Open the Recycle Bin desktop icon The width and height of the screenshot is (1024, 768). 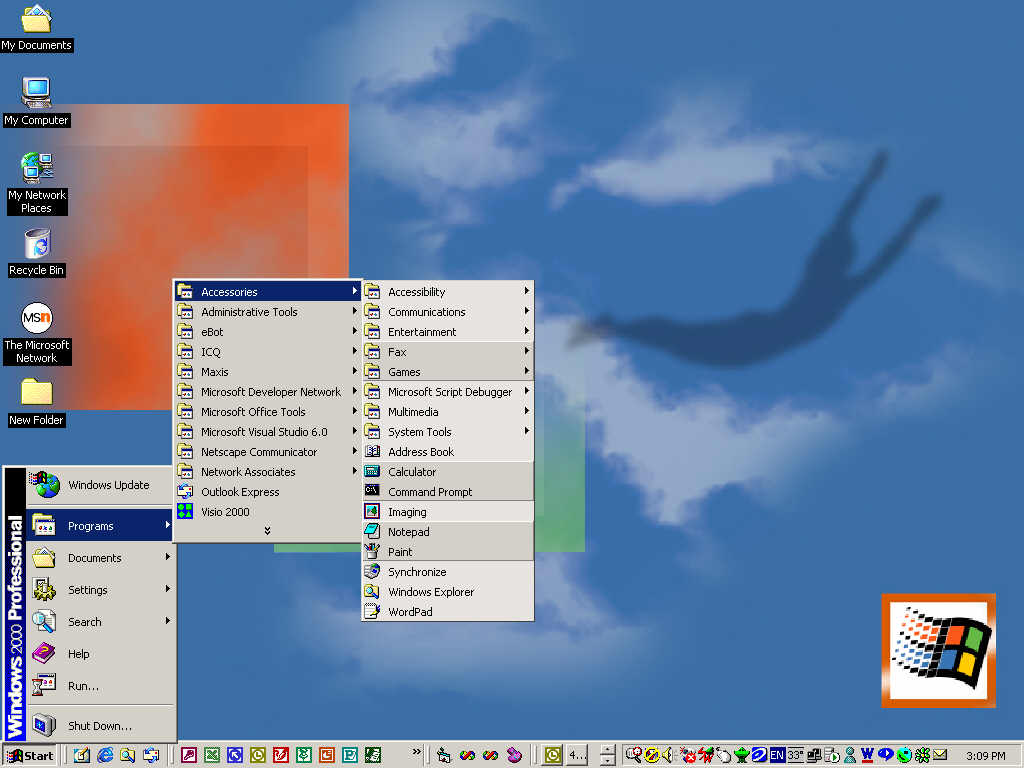pos(37,253)
